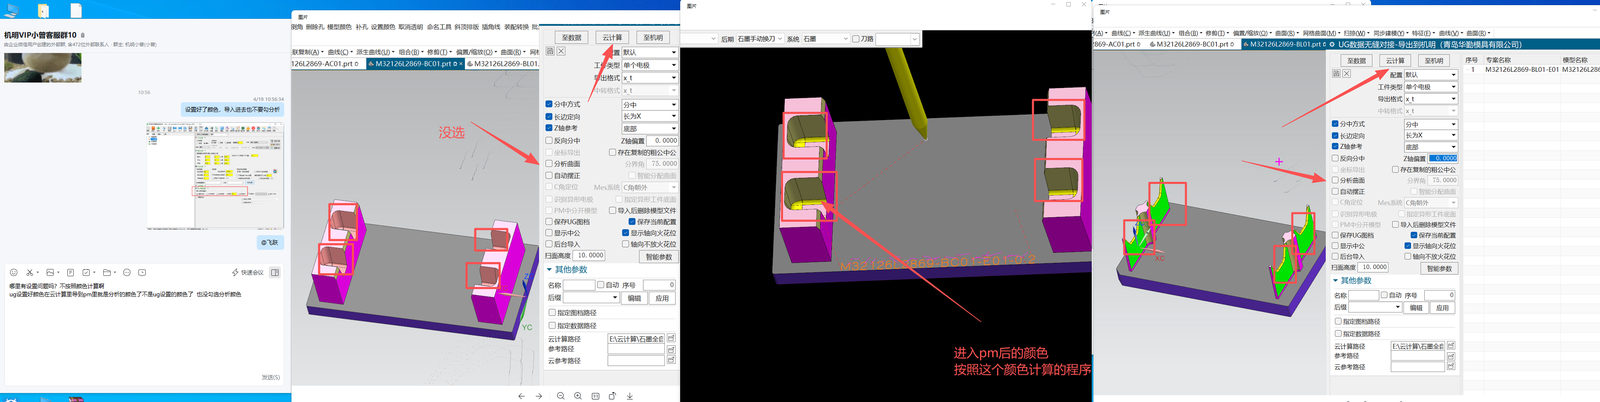Enable 分析曲面 checkbox in left window
Viewport: 1600px width, 402px height.
(x=549, y=164)
